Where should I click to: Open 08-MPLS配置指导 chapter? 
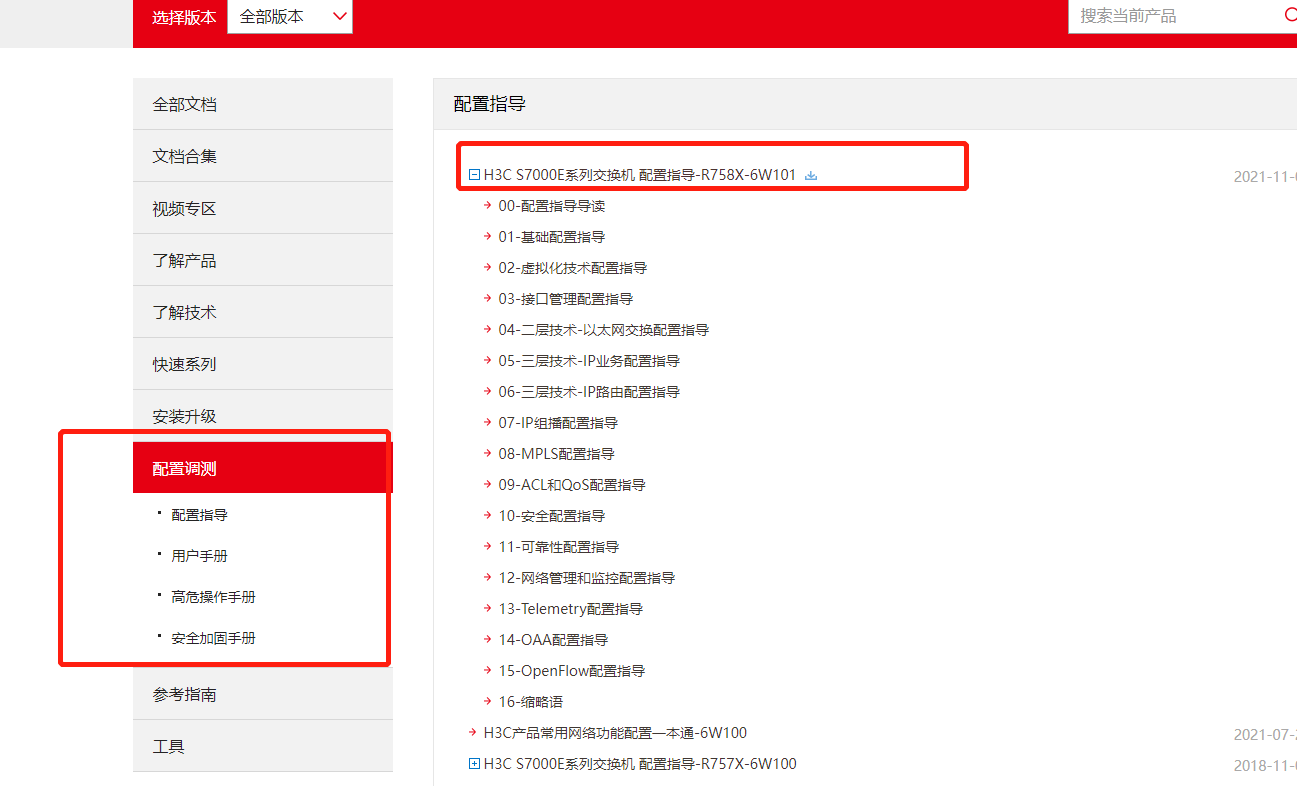coord(557,454)
